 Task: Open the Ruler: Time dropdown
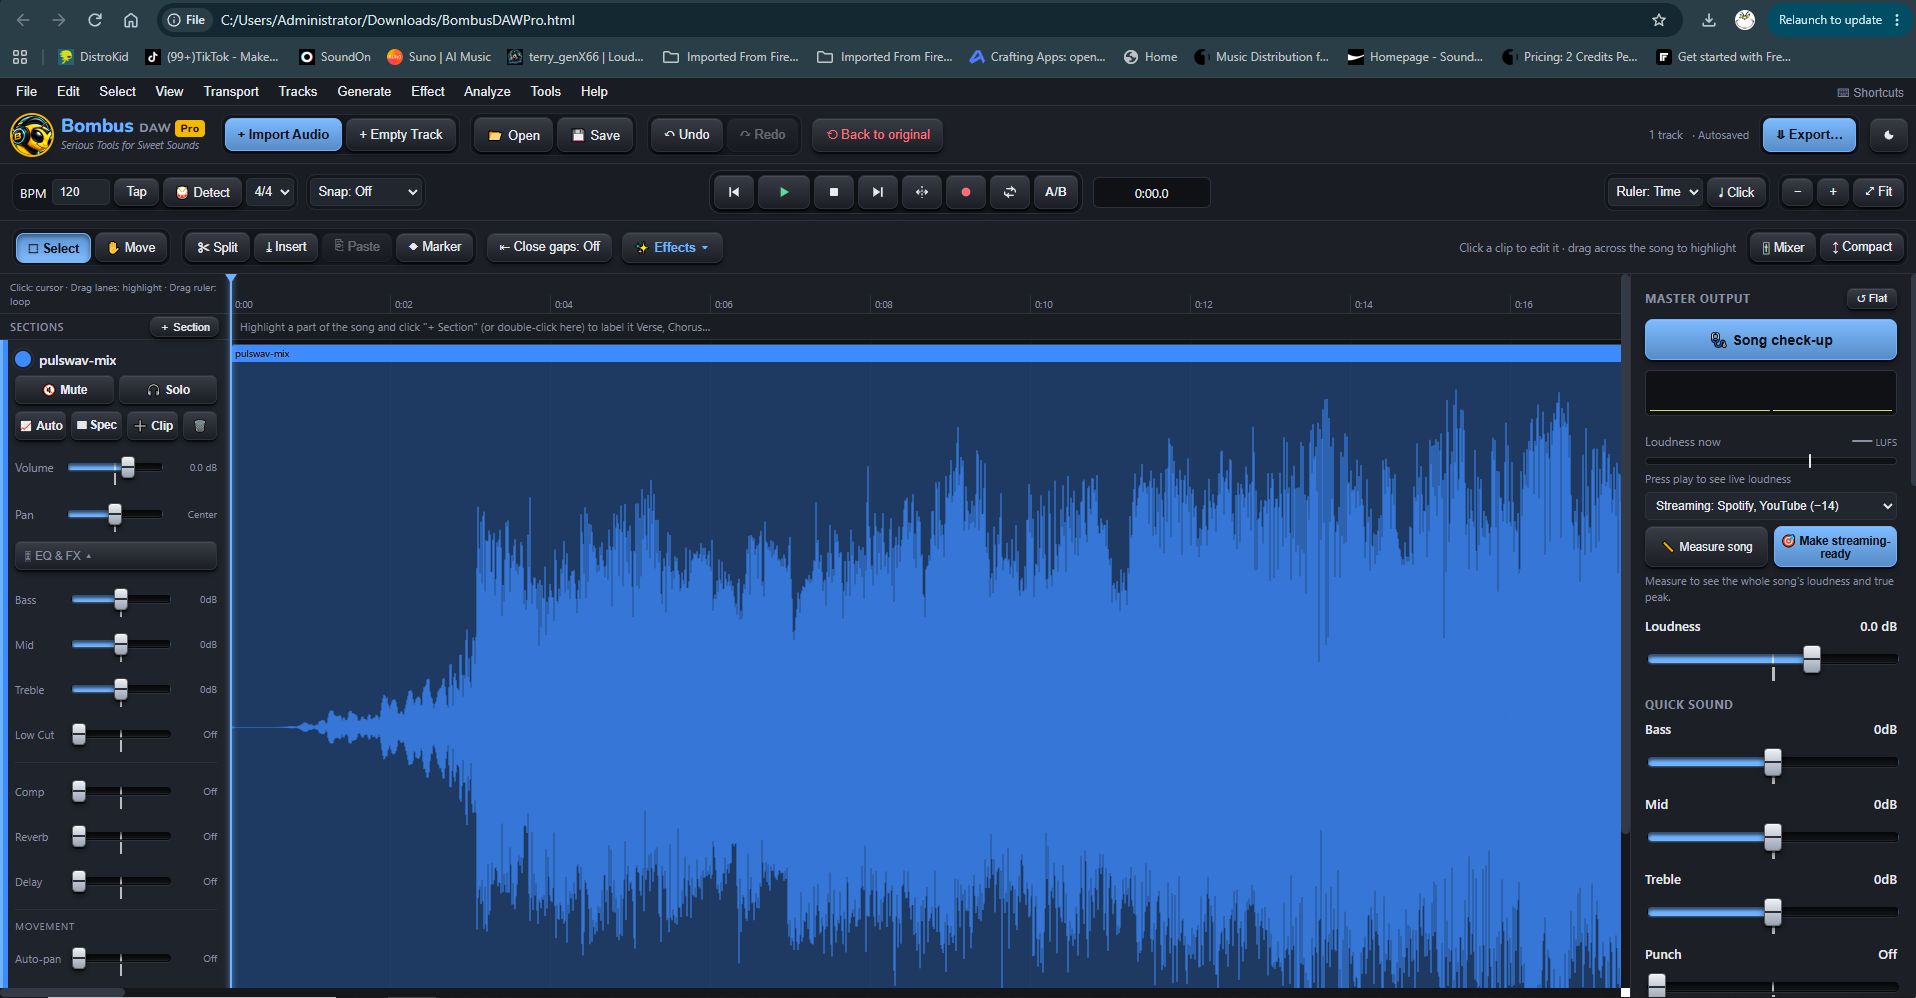[x=1654, y=192]
